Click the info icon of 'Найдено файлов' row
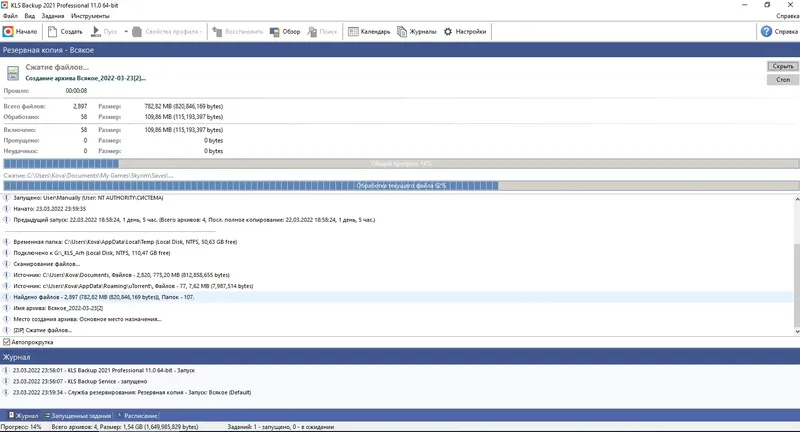 pos(7,297)
